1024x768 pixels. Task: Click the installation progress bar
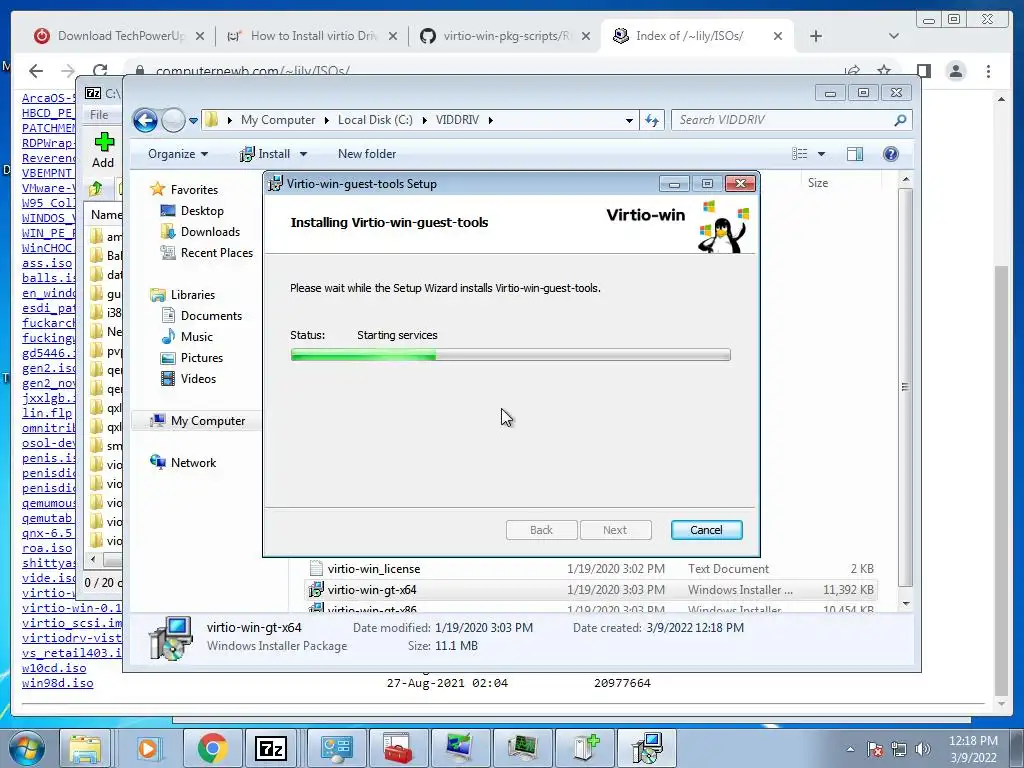(x=510, y=355)
